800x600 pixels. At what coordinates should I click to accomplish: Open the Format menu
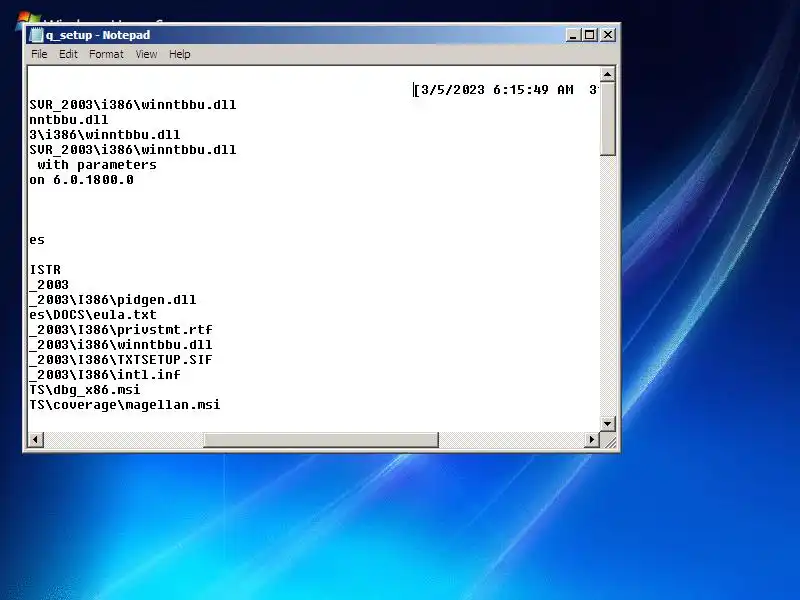coord(106,54)
